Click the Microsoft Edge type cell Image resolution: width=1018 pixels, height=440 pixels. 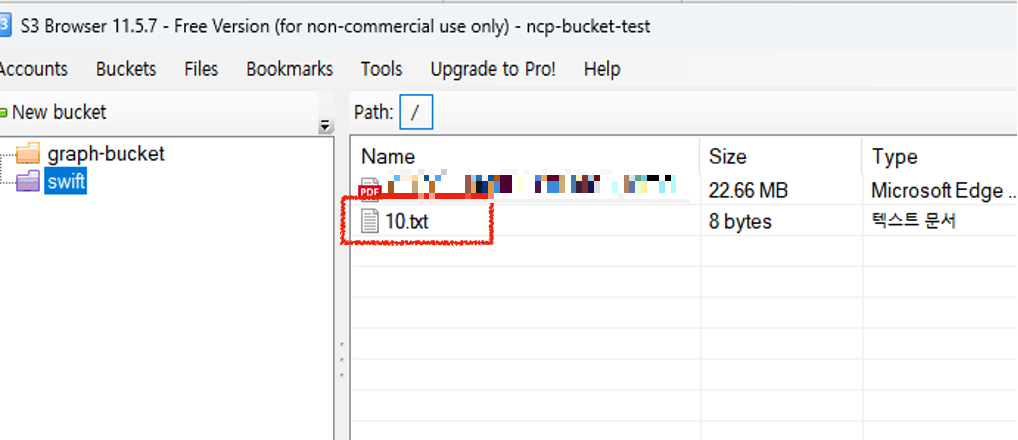pyautogui.click(x=944, y=190)
